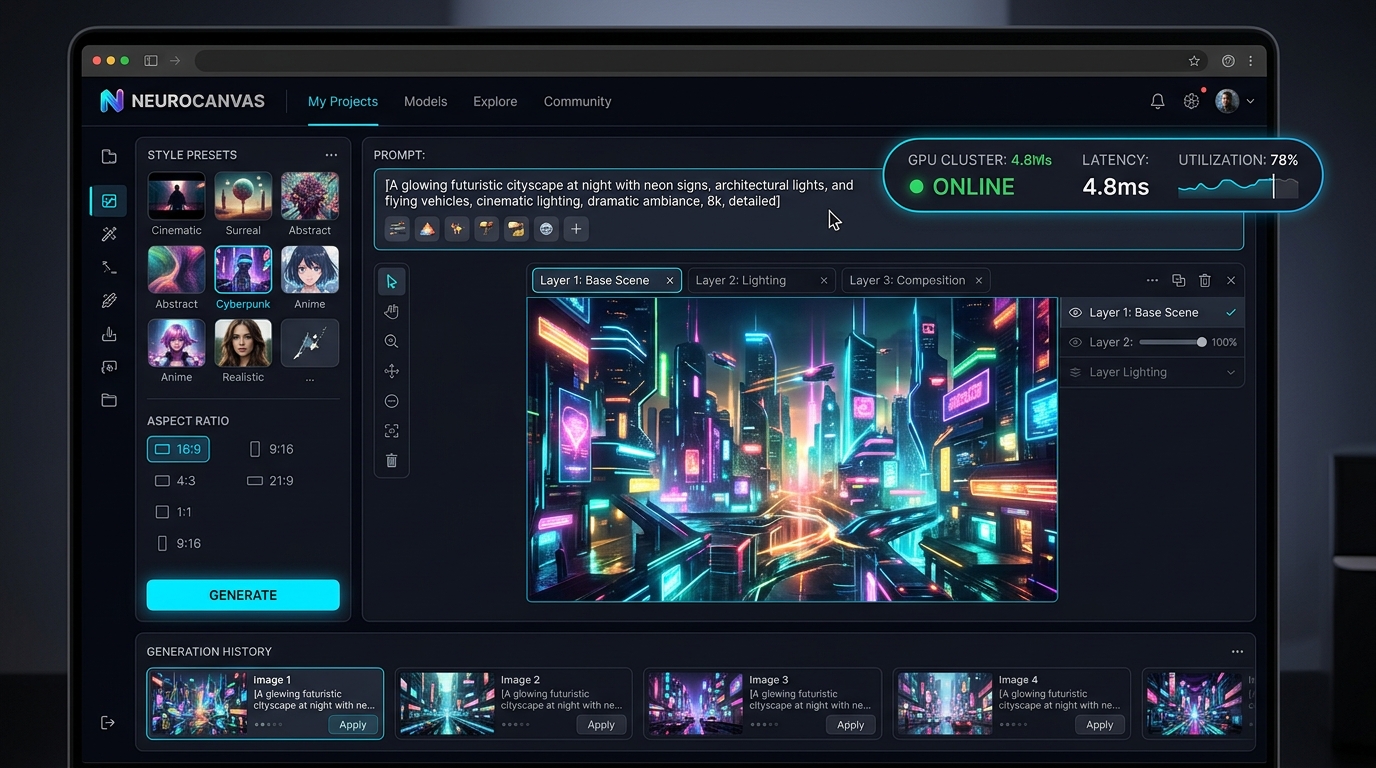Click the plus button under the prompt
The width and height of the screenshot is (1376, 768).
pyautogui.click(x=576, y=229)
